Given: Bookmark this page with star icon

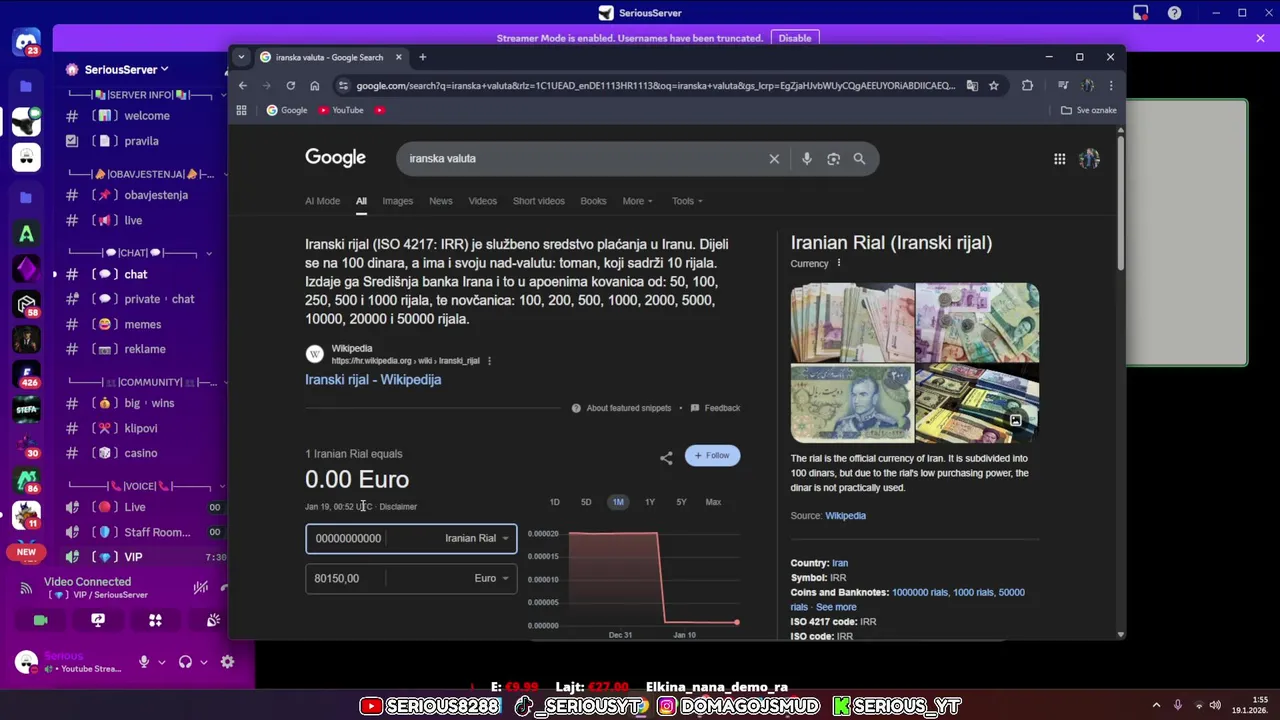Looking at the screenshot, I should pos(993,86).
